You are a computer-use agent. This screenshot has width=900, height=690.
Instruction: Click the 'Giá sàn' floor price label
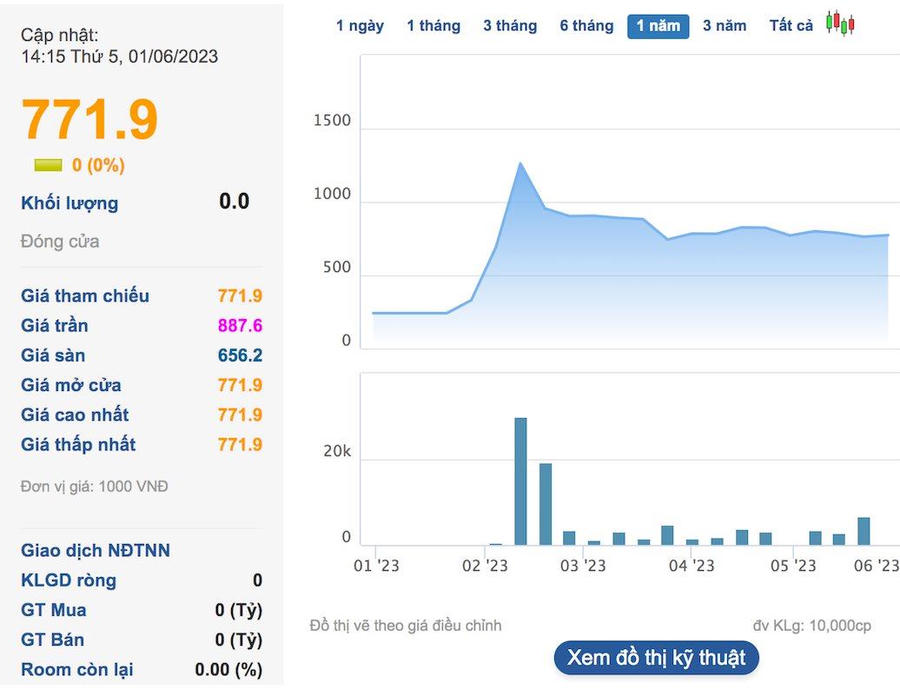pos(53,356)
